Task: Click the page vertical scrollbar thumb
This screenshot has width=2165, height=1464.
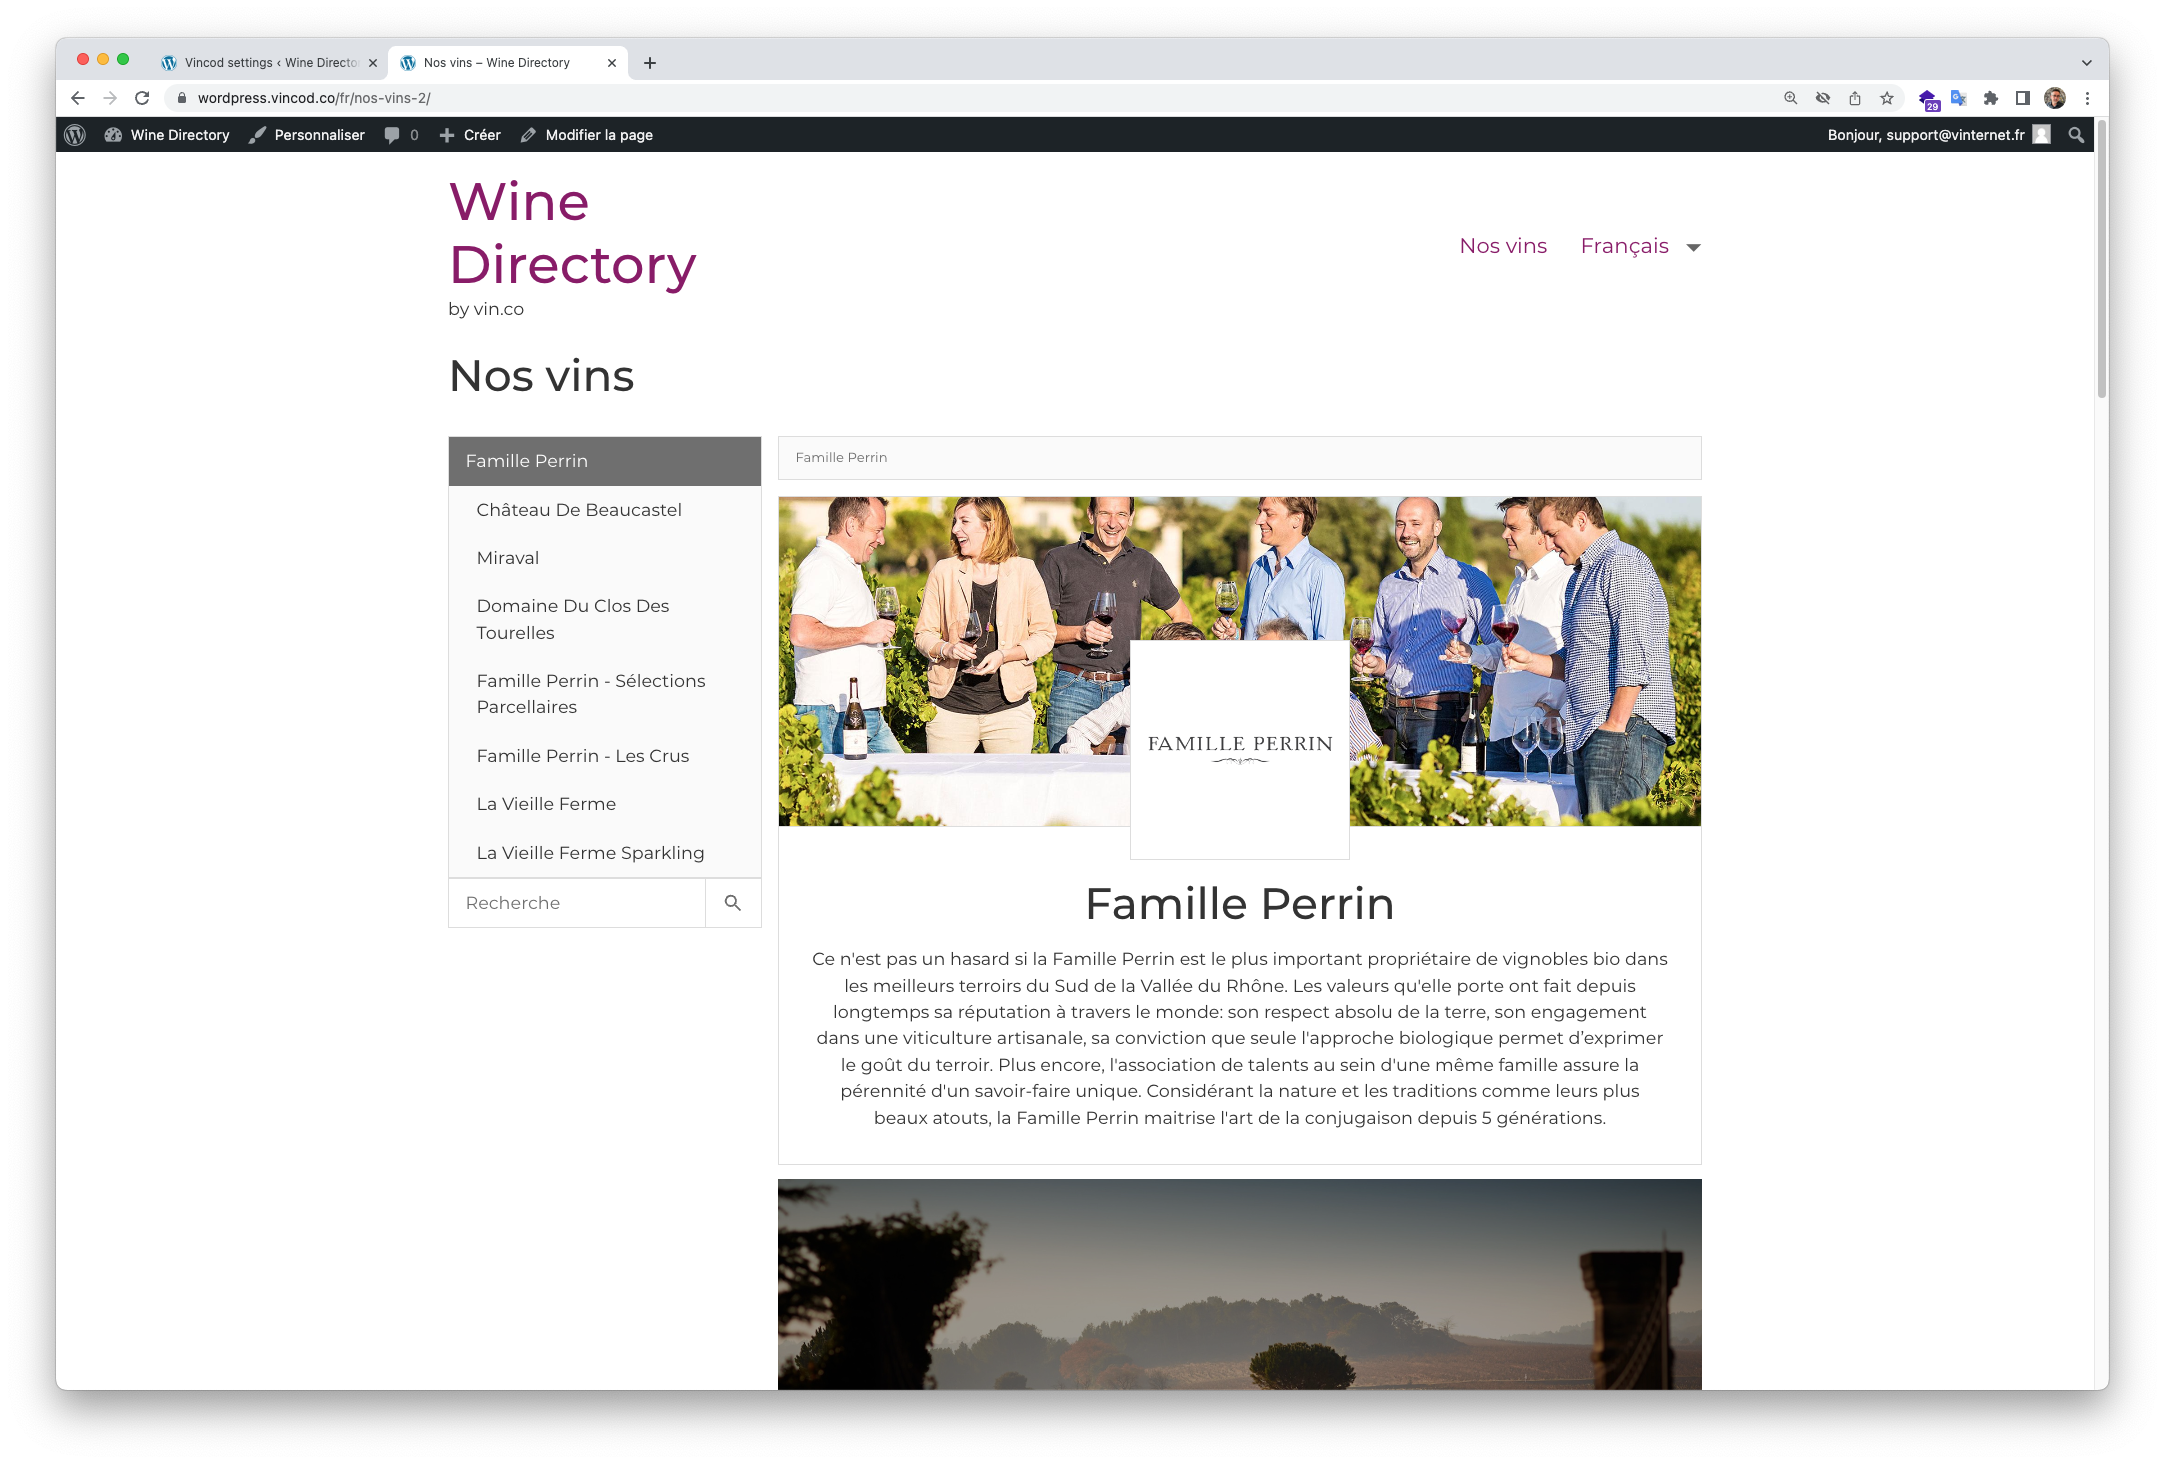Action: coord(2101,260)
